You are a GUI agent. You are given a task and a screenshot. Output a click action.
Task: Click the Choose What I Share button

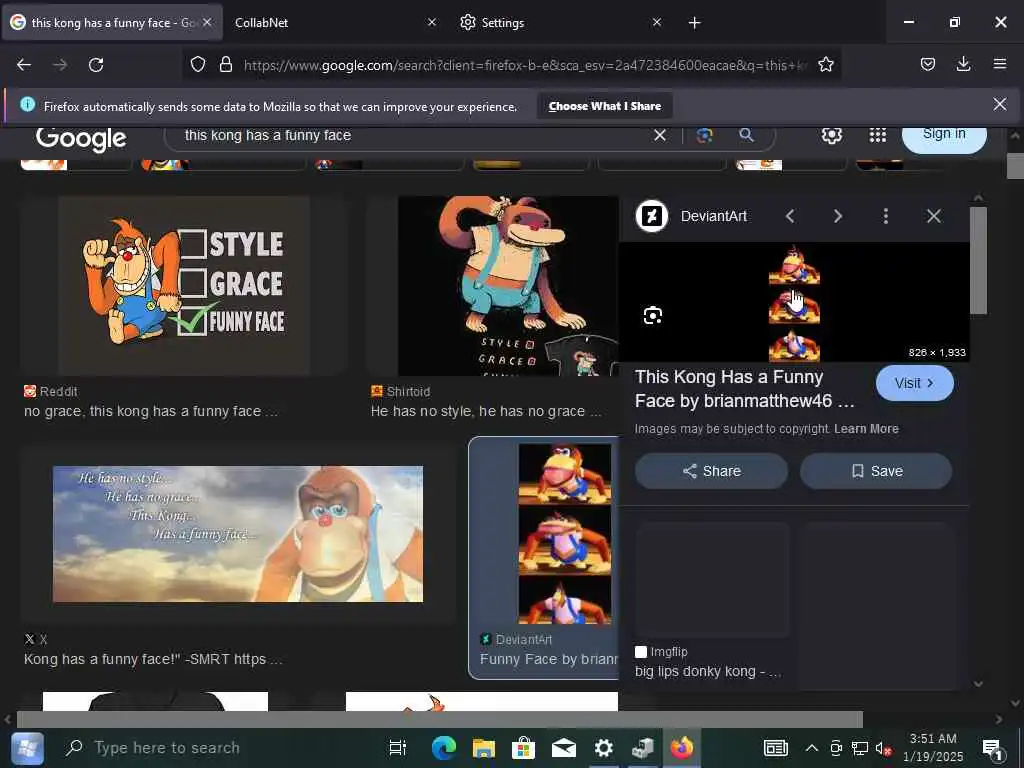coord(605,106)
